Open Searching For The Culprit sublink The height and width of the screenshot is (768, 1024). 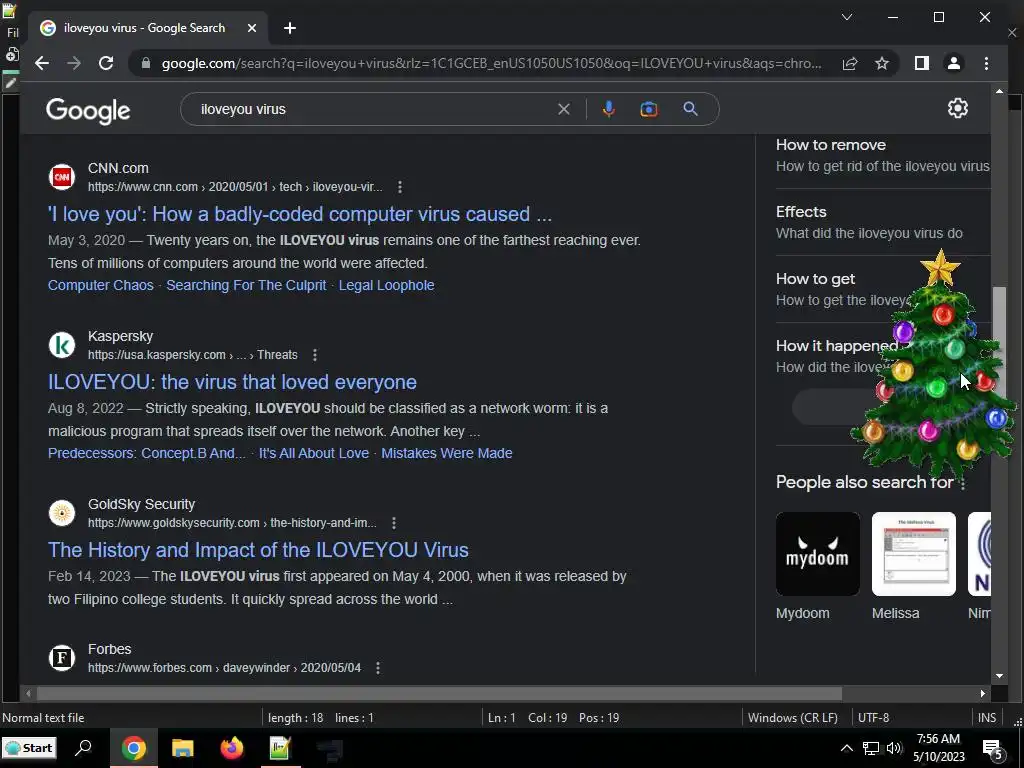(246, 285)
